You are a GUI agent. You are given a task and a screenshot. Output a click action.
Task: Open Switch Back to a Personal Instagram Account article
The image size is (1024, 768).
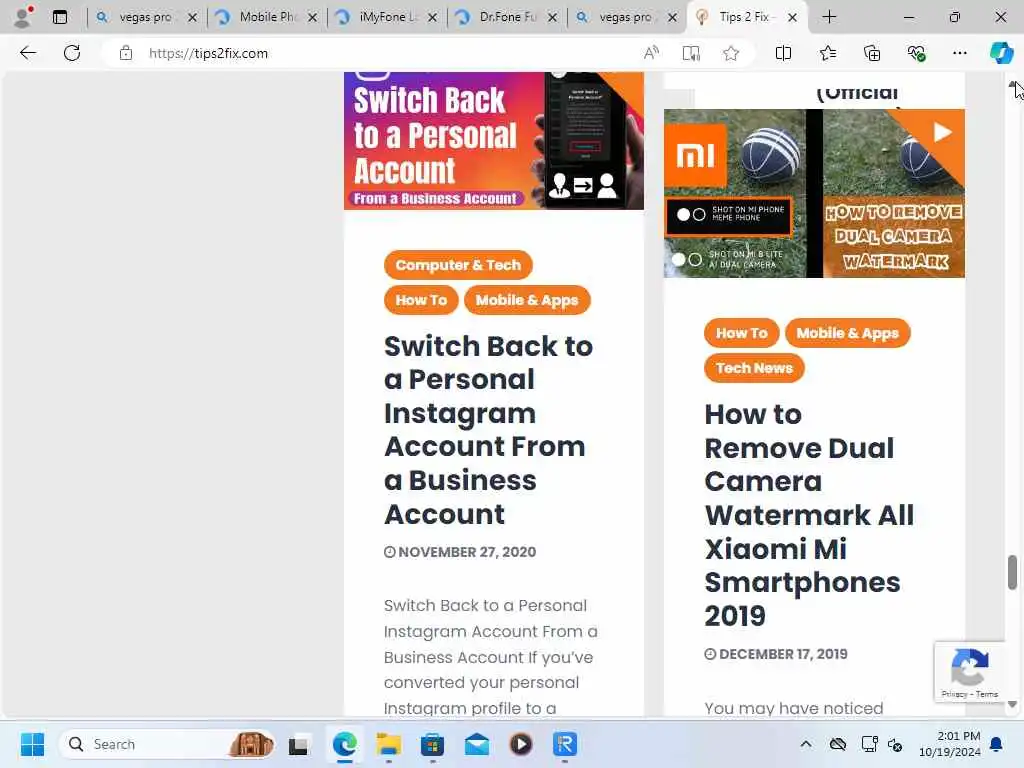click(488, 430)
